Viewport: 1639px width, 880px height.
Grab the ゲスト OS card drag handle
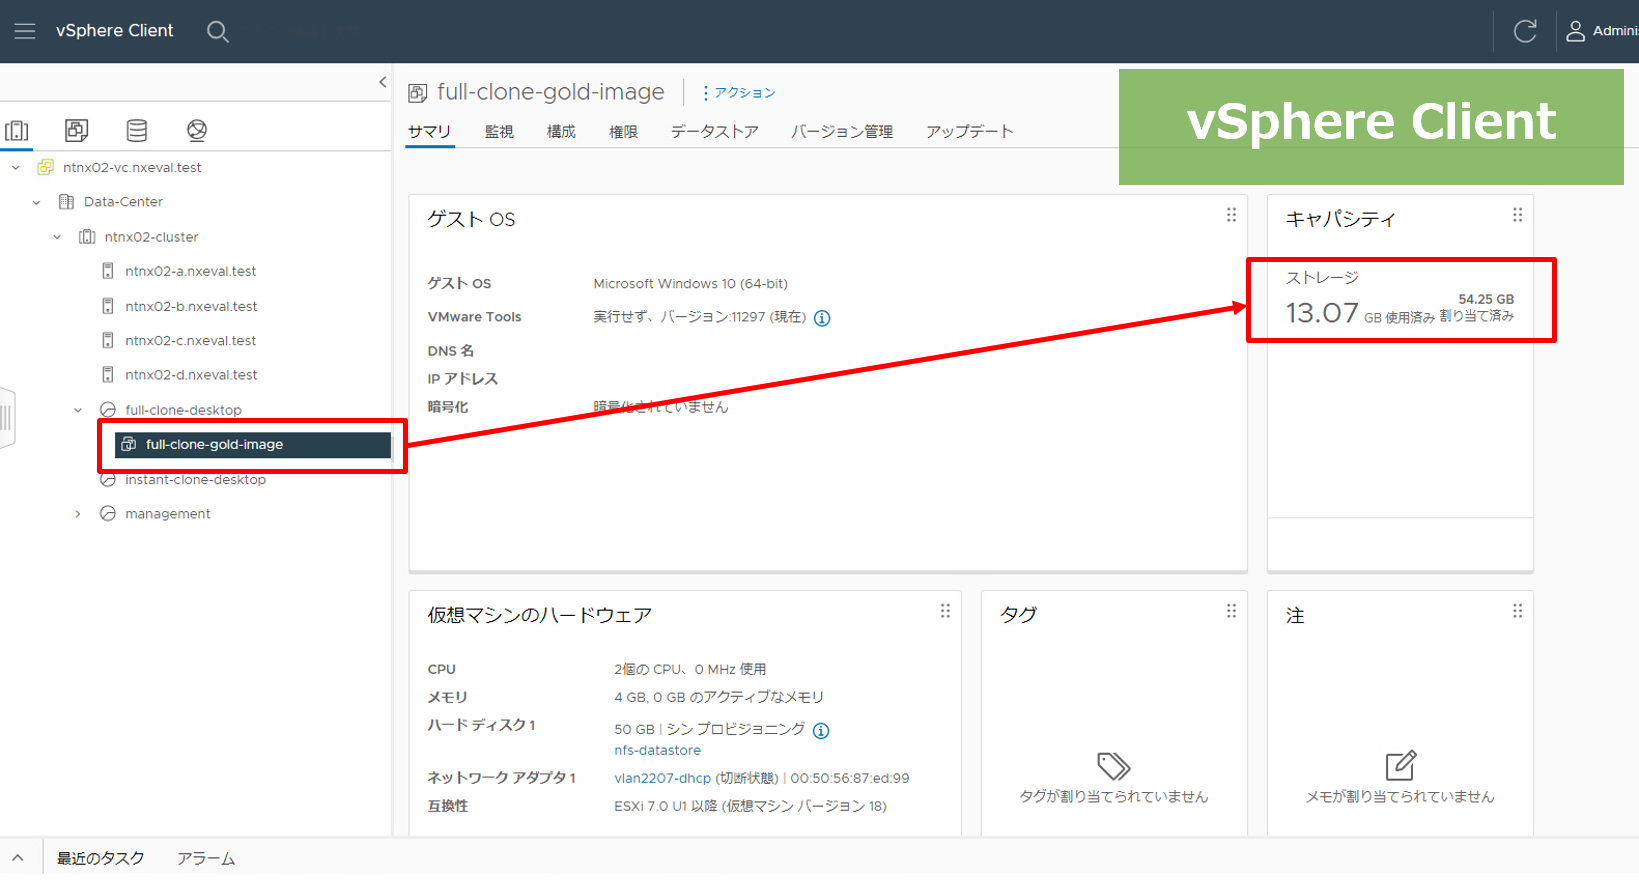pyautogui.click(x=1231, y=215)
